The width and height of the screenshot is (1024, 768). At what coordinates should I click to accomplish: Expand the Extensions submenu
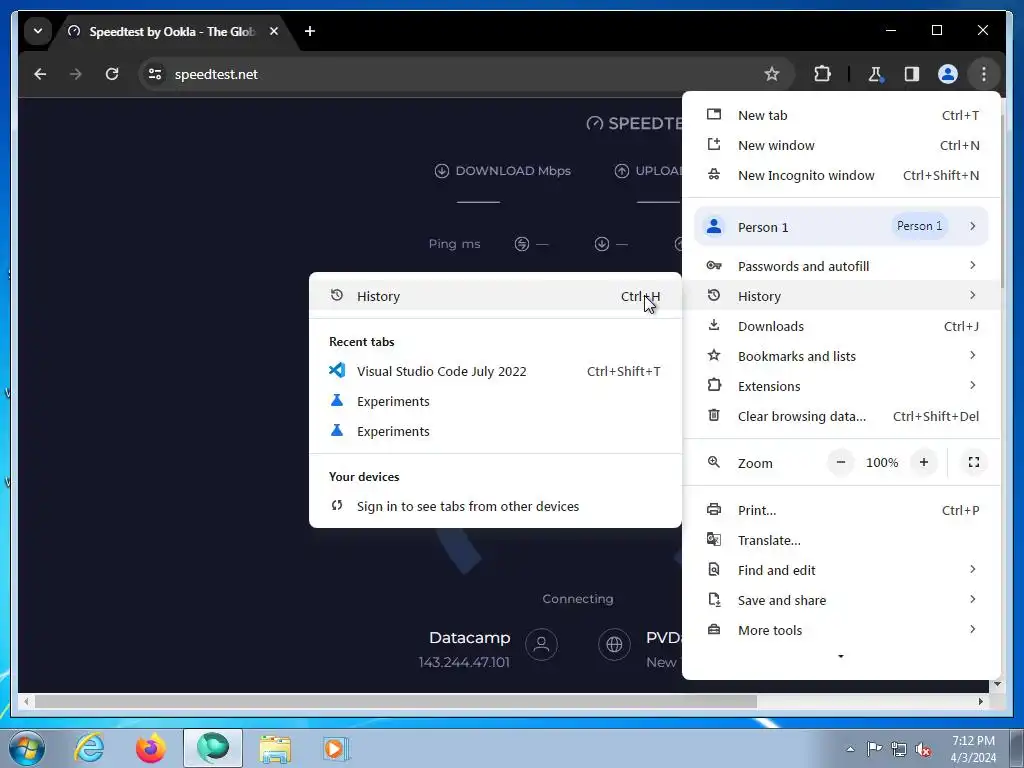click(x=841, y=386)
